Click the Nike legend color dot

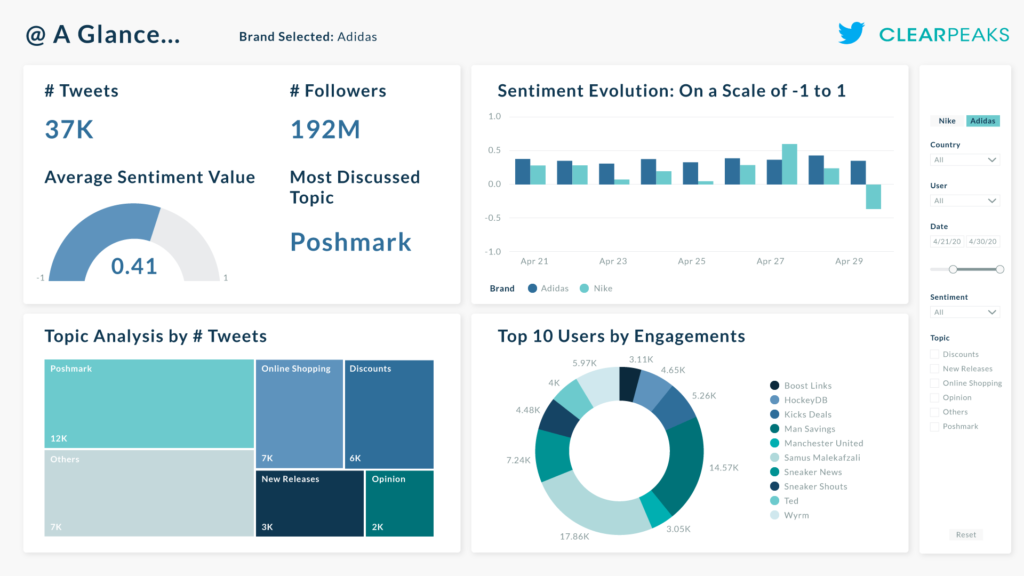point(584,288)
